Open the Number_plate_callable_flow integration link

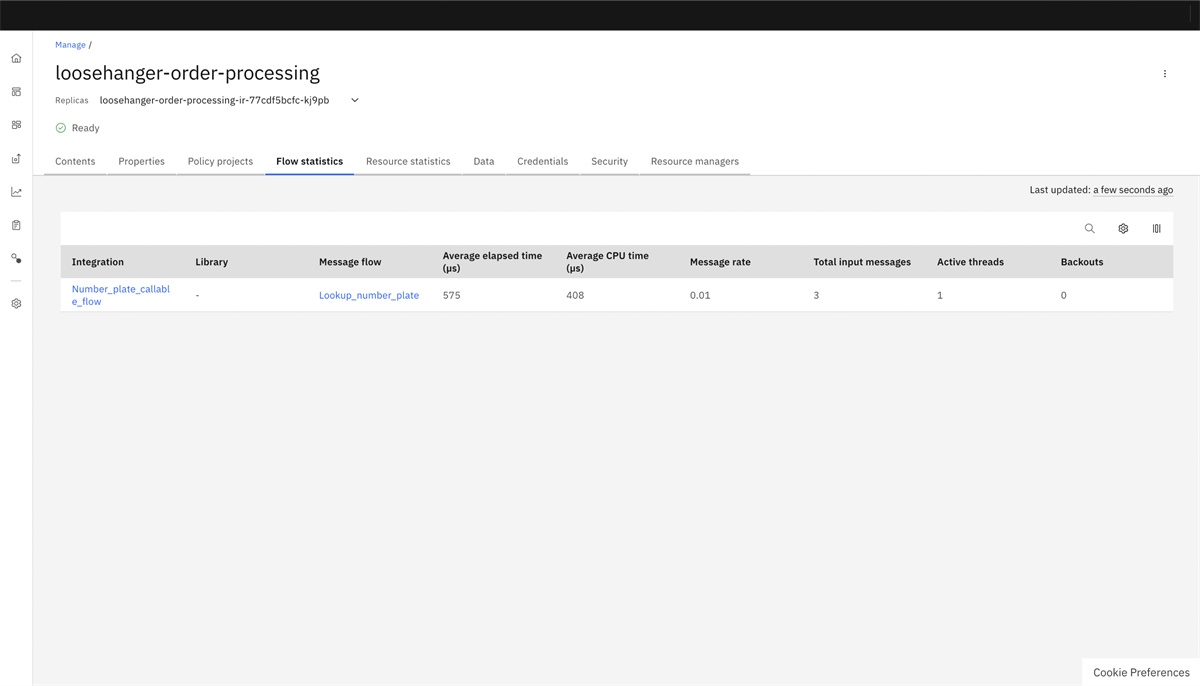click(120, 294)
